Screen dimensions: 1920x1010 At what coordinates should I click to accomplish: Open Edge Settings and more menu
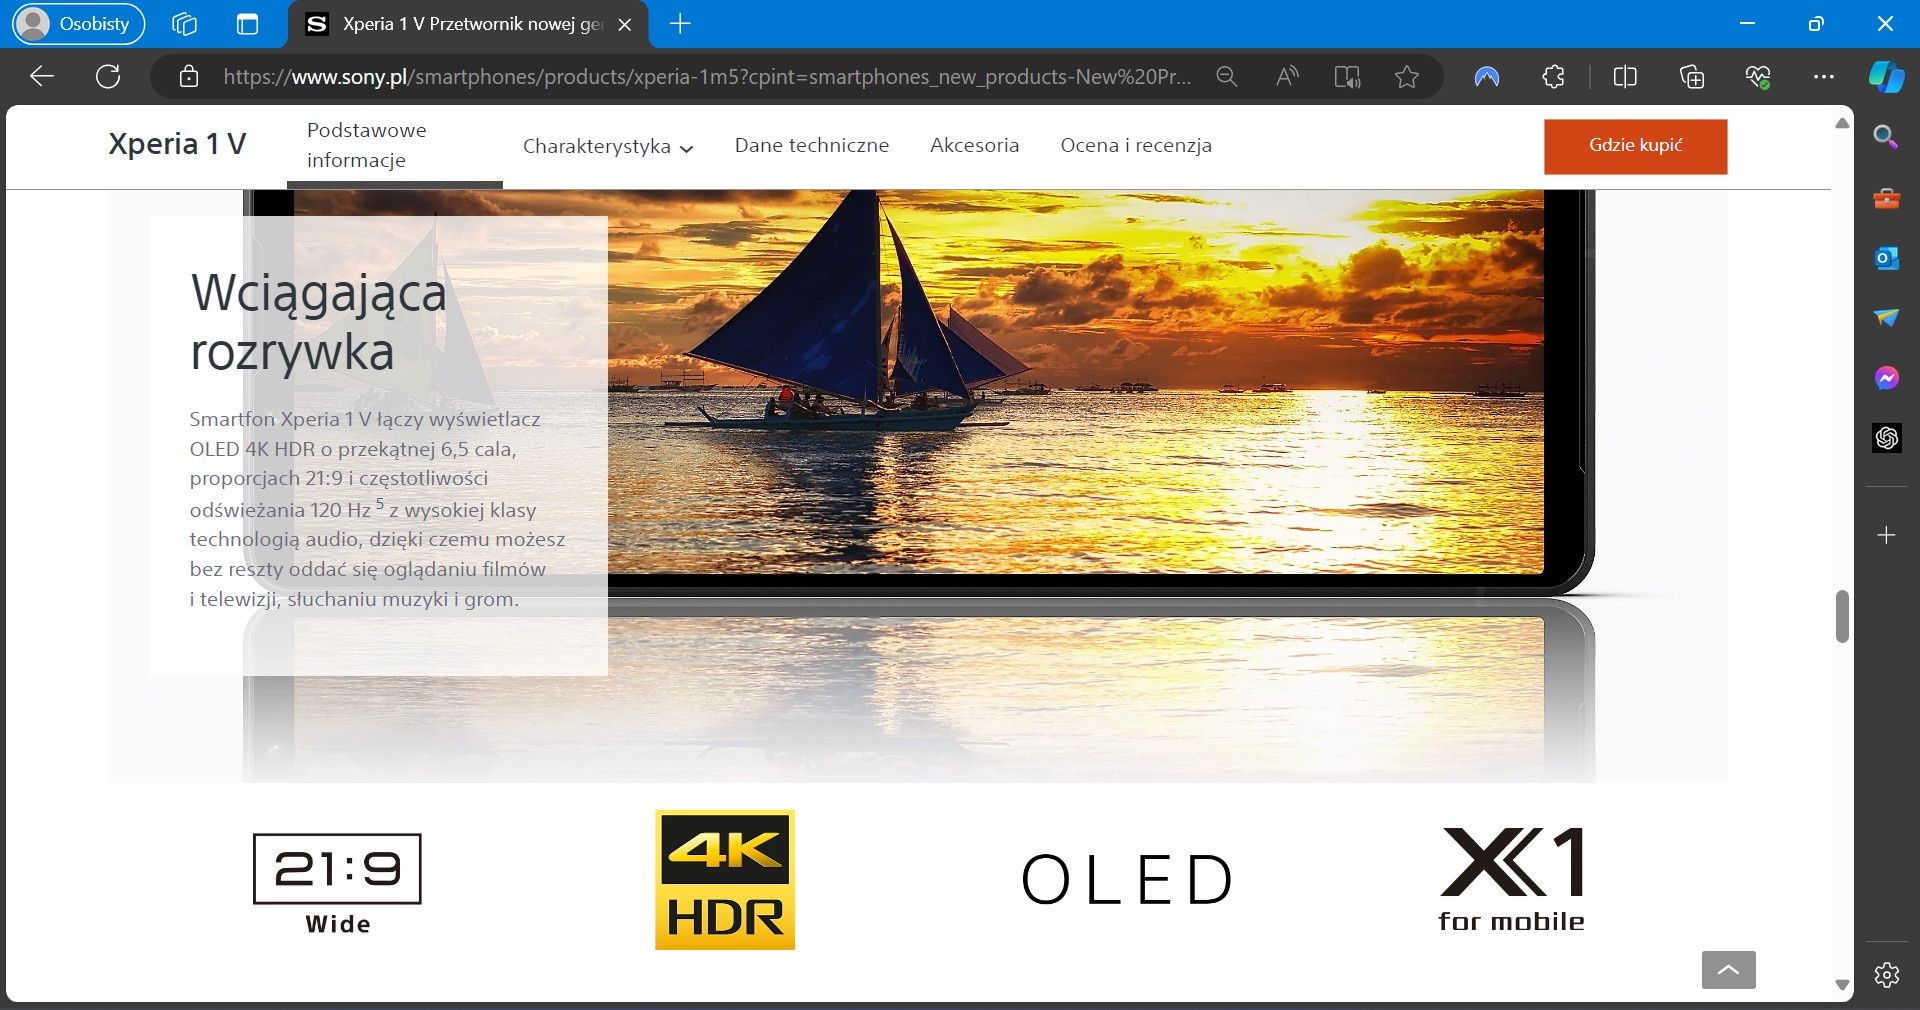pyautogui.click(x=1824, y=77)
